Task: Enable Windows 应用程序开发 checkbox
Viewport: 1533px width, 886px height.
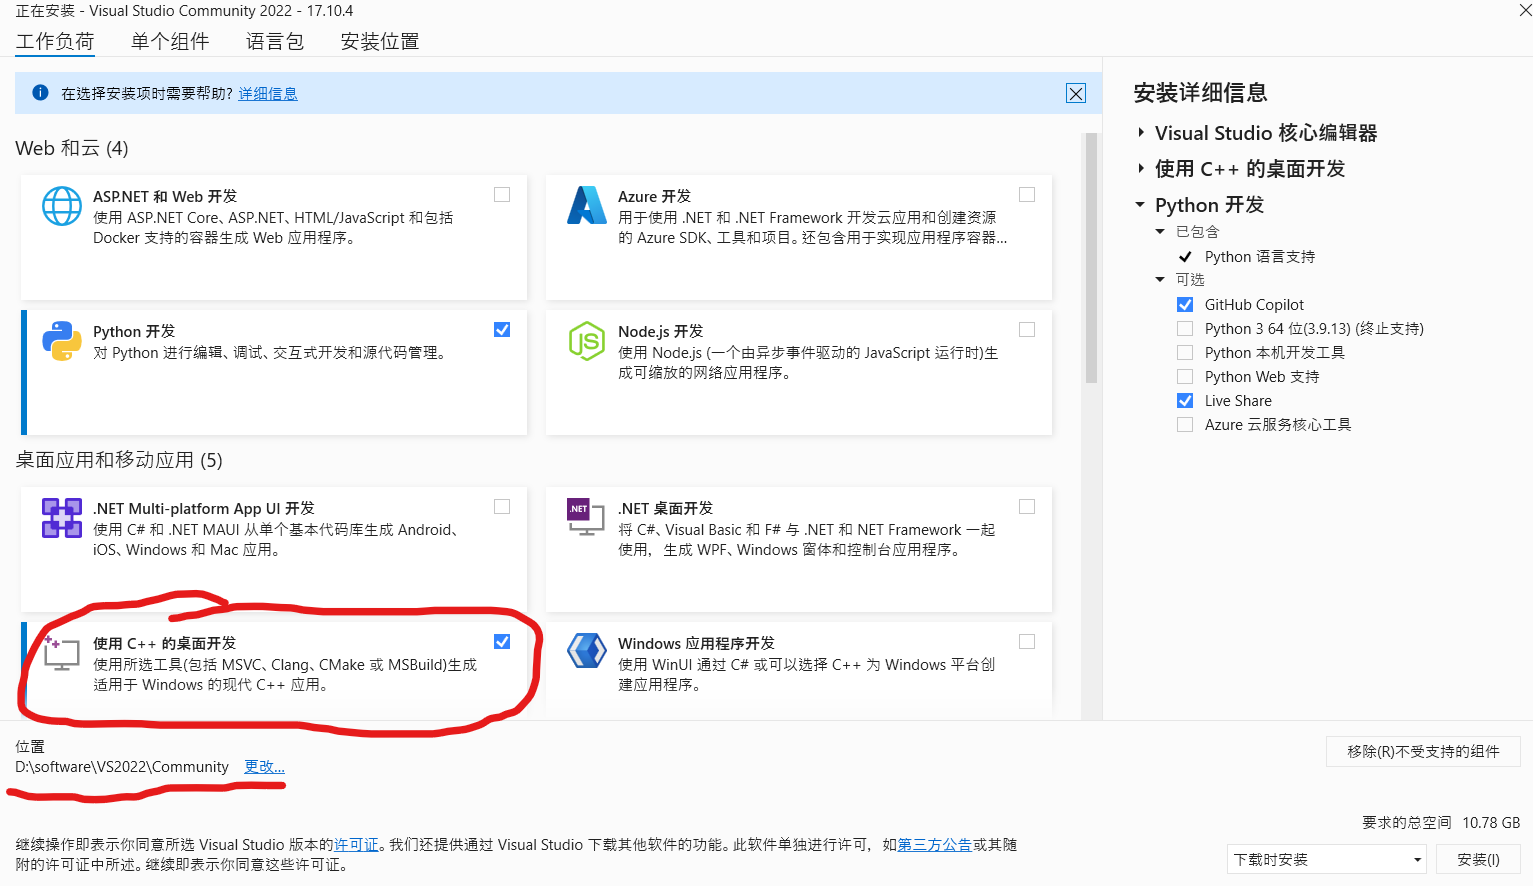Action: tap(1027, 642)
